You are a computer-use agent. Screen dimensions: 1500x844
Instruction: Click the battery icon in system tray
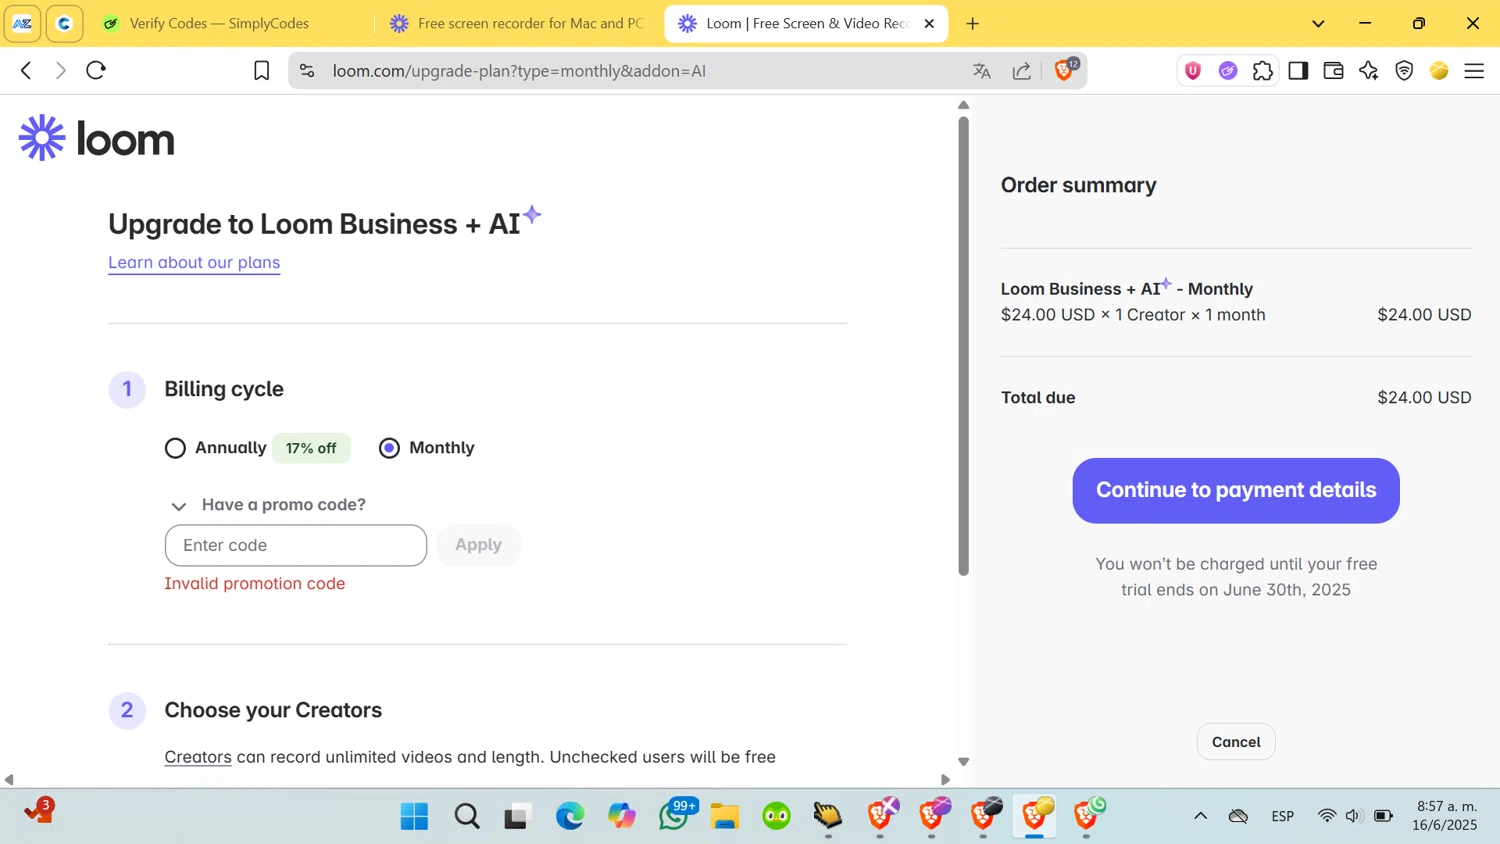tap(1384, 816)
